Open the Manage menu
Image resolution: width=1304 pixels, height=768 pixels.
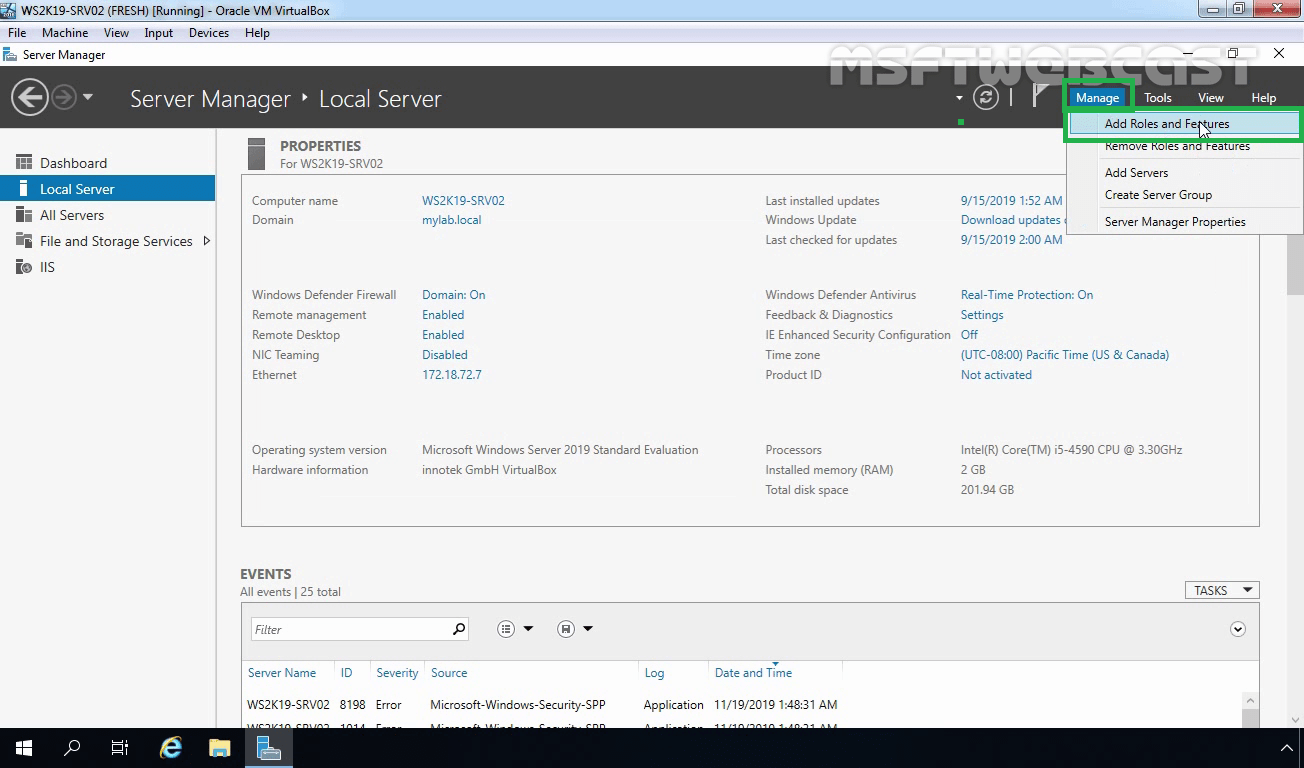[1097, 97]
